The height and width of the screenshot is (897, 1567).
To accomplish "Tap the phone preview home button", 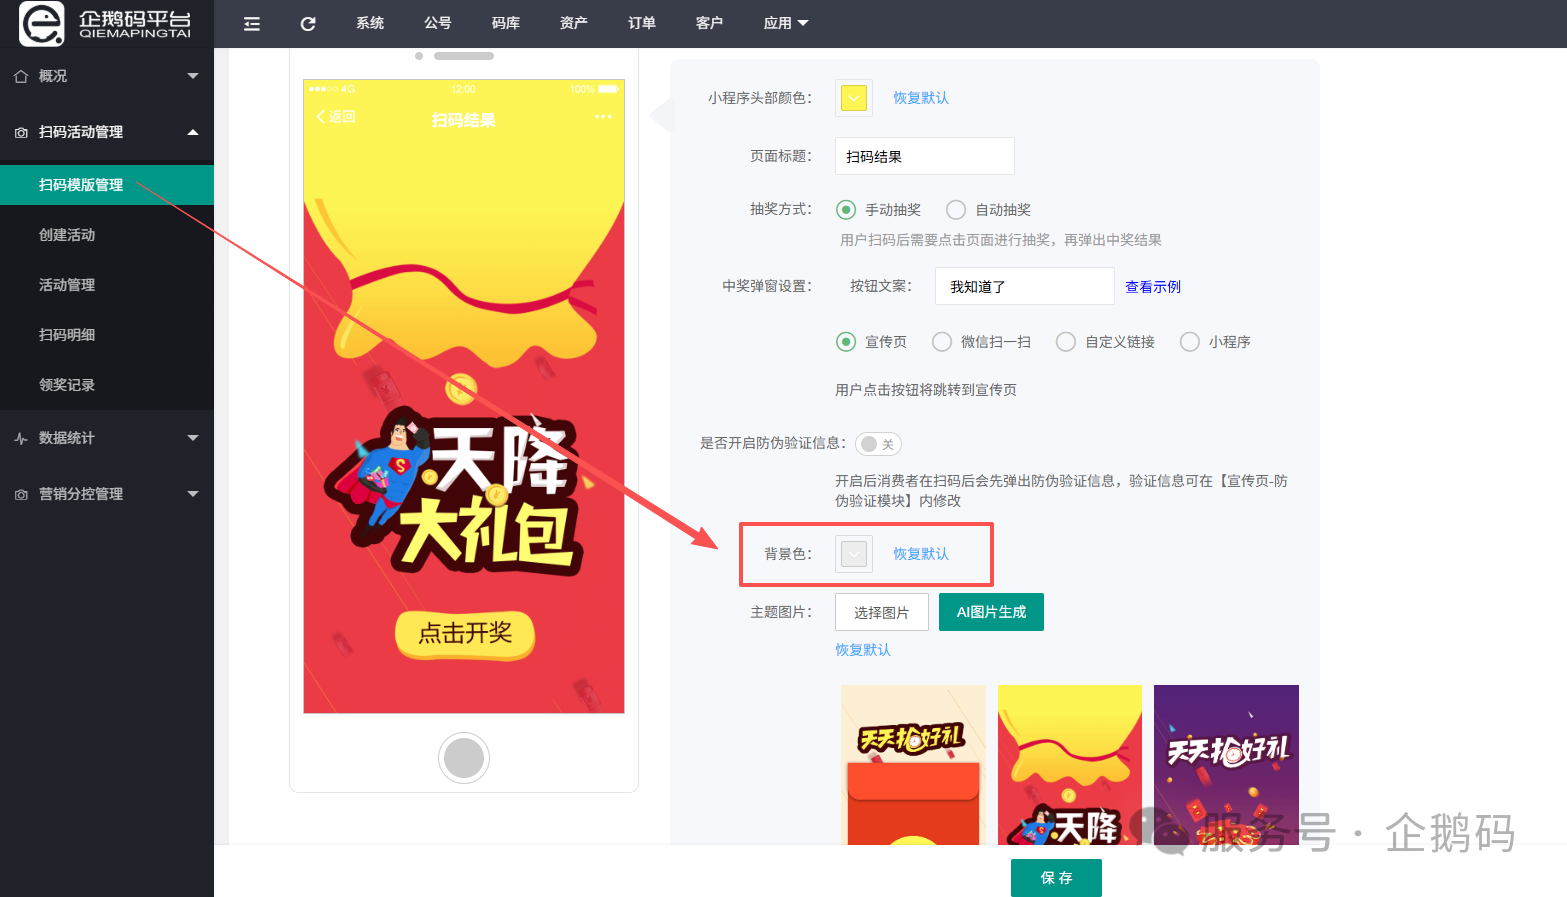I will [x=464, y=758].
